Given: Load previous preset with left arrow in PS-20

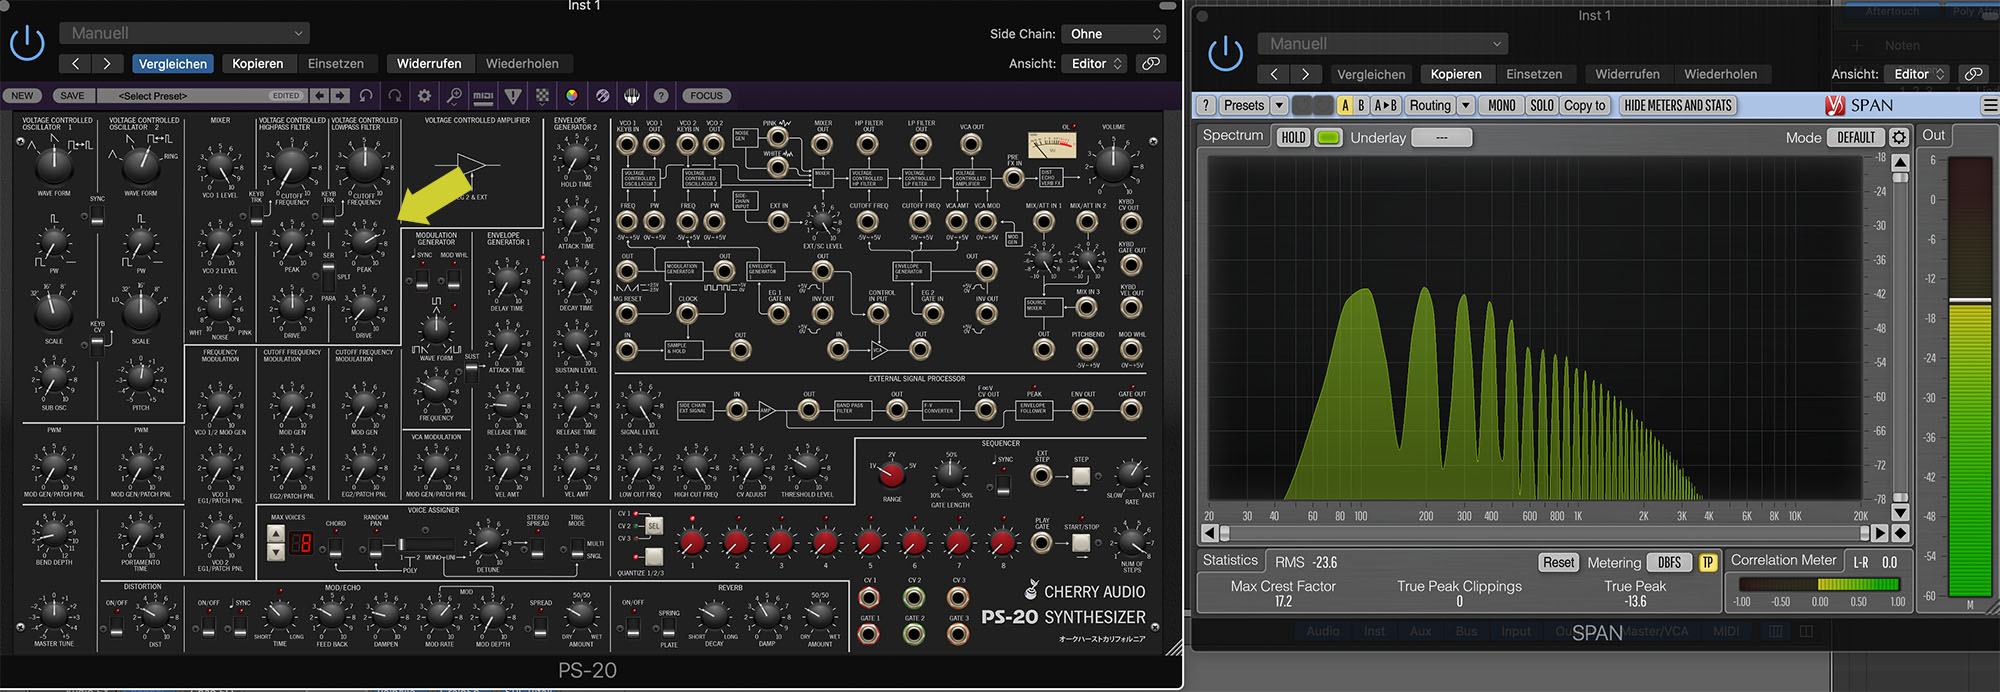Looking at the screenshot, I should pyautogui.click(x=319, y=96).
